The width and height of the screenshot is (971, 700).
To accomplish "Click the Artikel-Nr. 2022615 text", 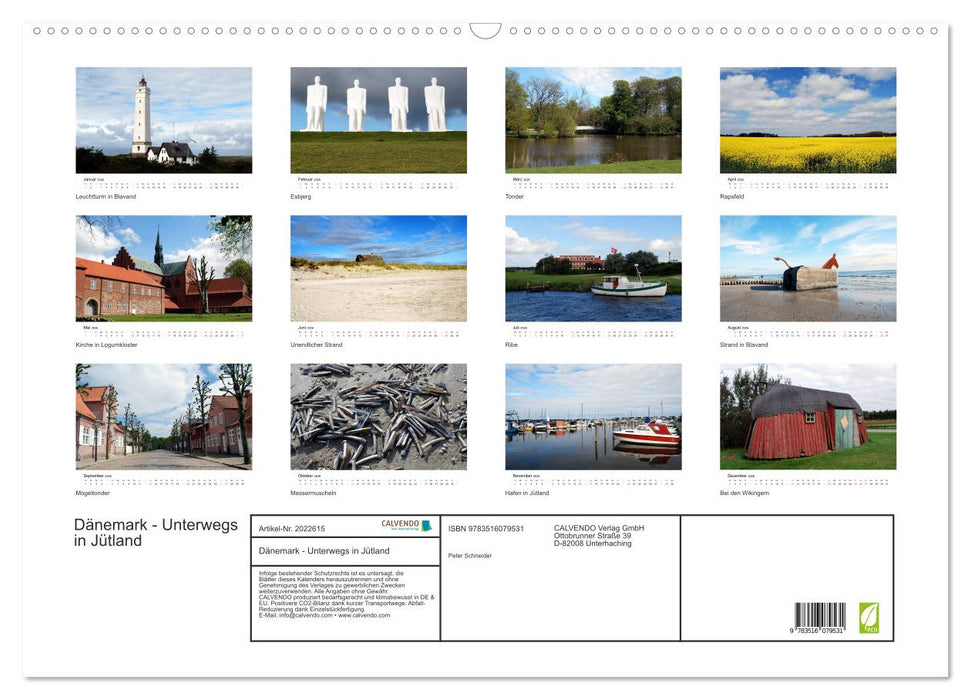I will pyautogui.click(x=294, y=527).
